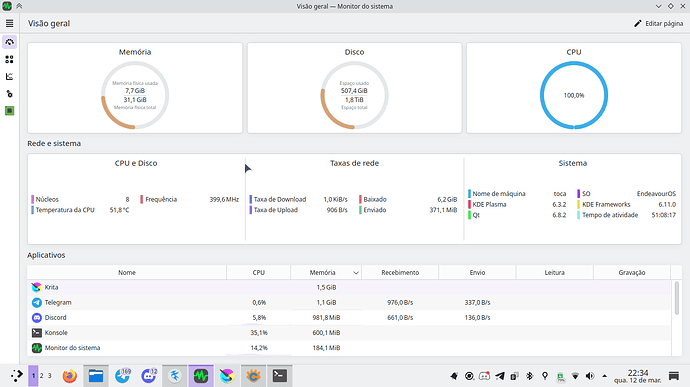
Task: Expand hidden system tray icons arrow
Action: (x=605, y=376)
